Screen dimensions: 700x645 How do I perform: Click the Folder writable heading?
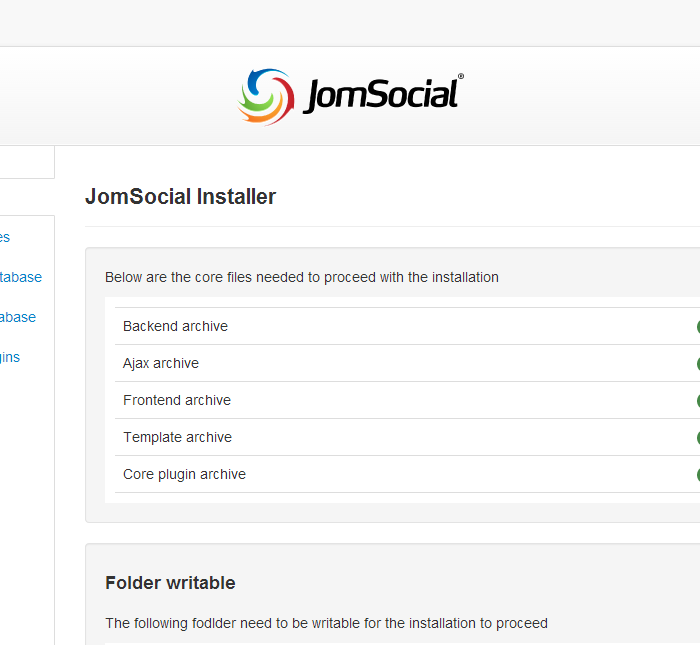pos(170,583)
